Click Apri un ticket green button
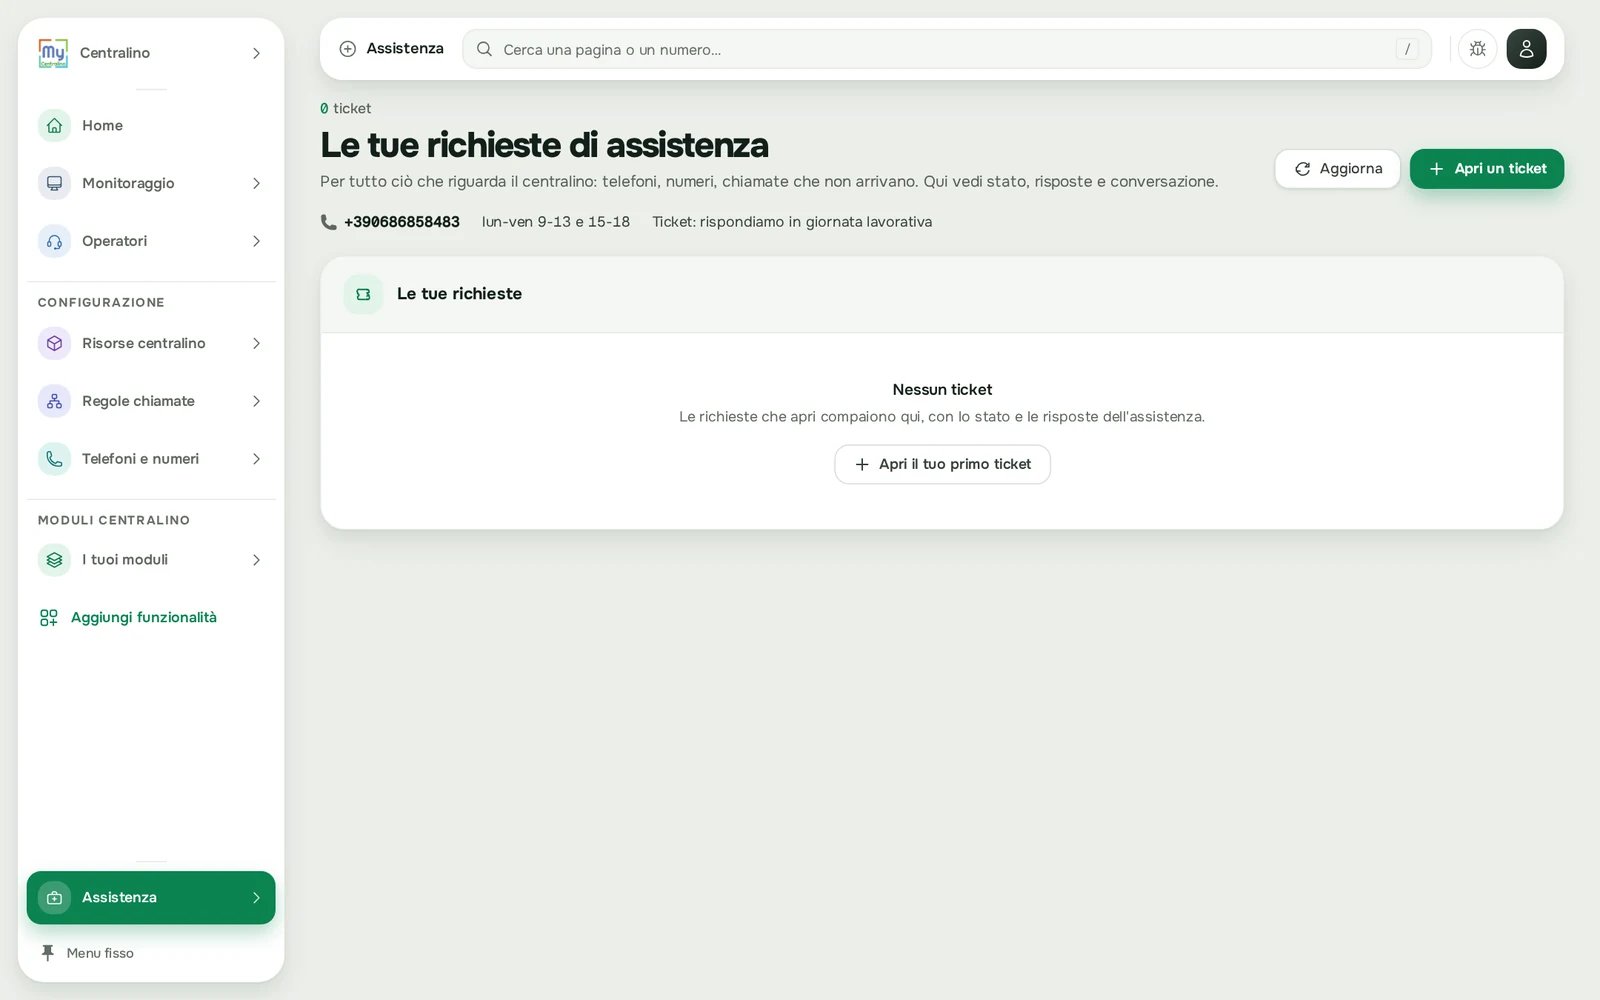 pyautogui.click(x=1486, y=169)
